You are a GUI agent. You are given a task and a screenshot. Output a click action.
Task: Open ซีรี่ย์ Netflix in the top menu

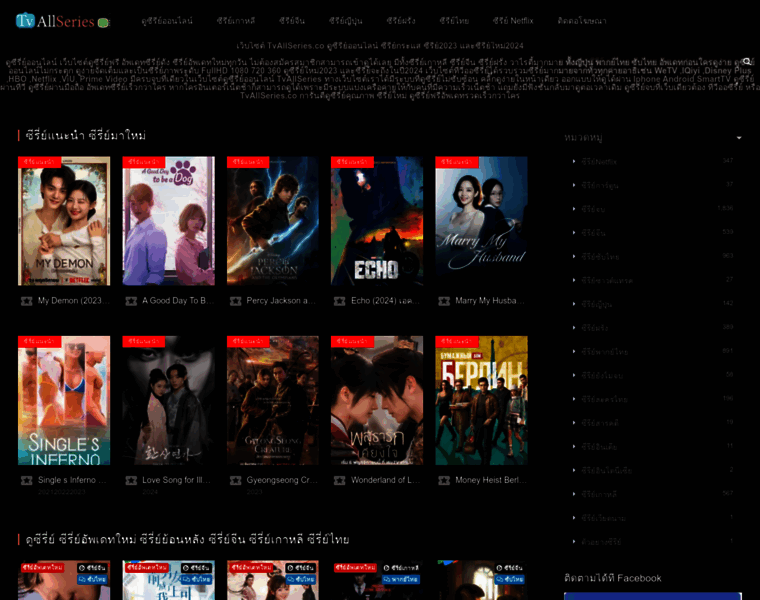[x=513, y=21]
